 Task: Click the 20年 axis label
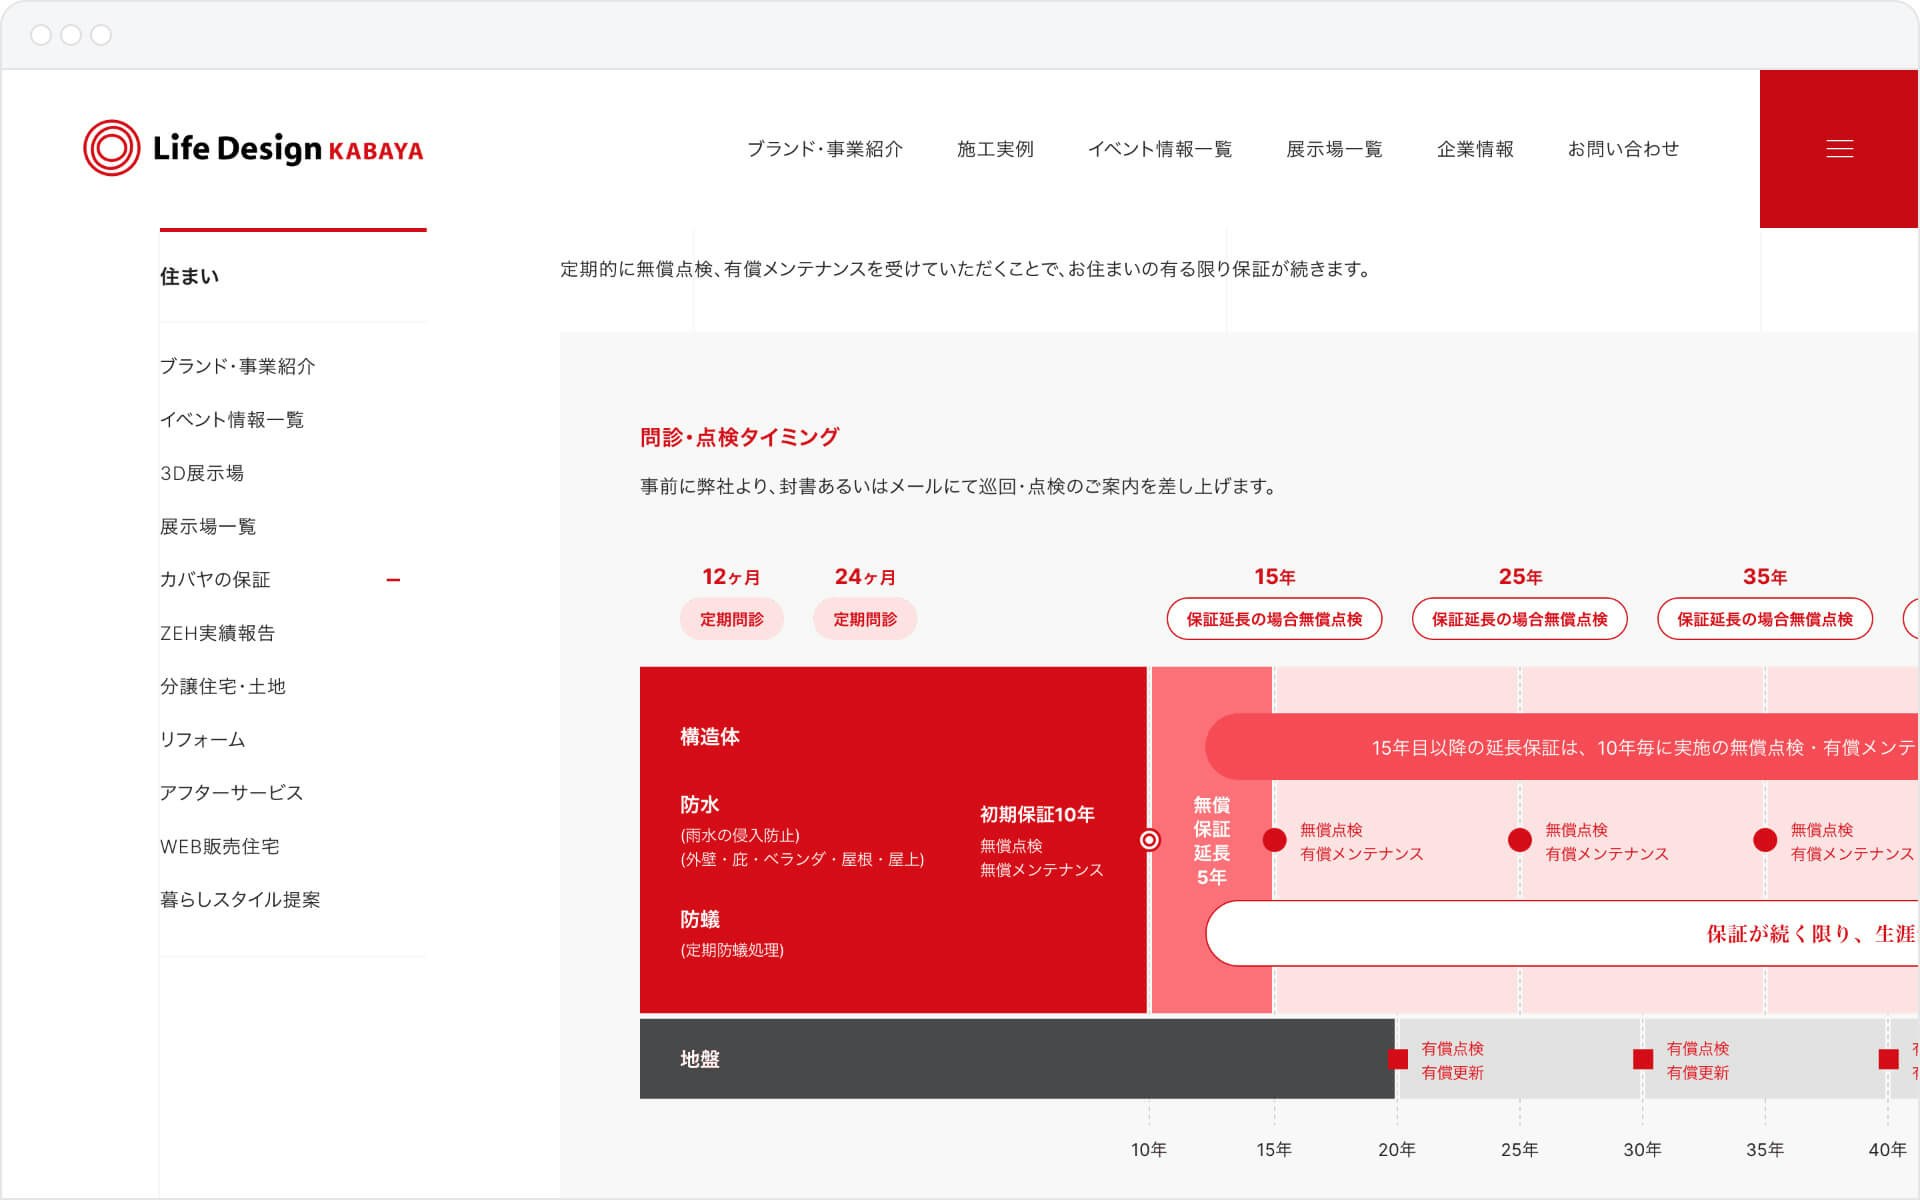1397,1150
